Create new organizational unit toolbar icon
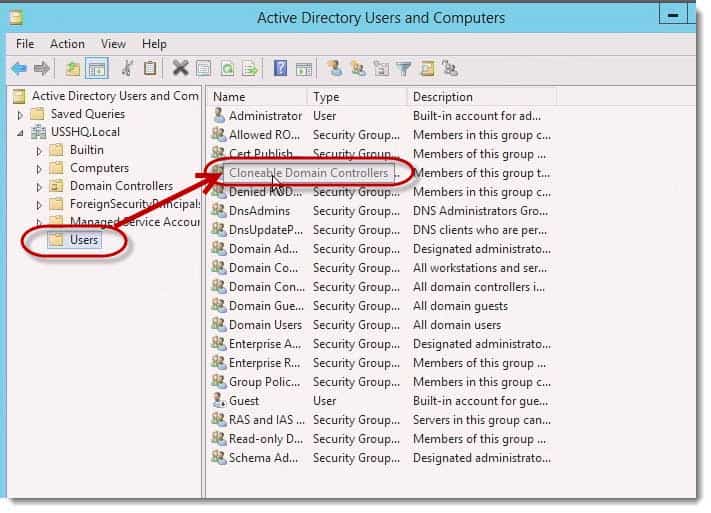 point(381,69)
